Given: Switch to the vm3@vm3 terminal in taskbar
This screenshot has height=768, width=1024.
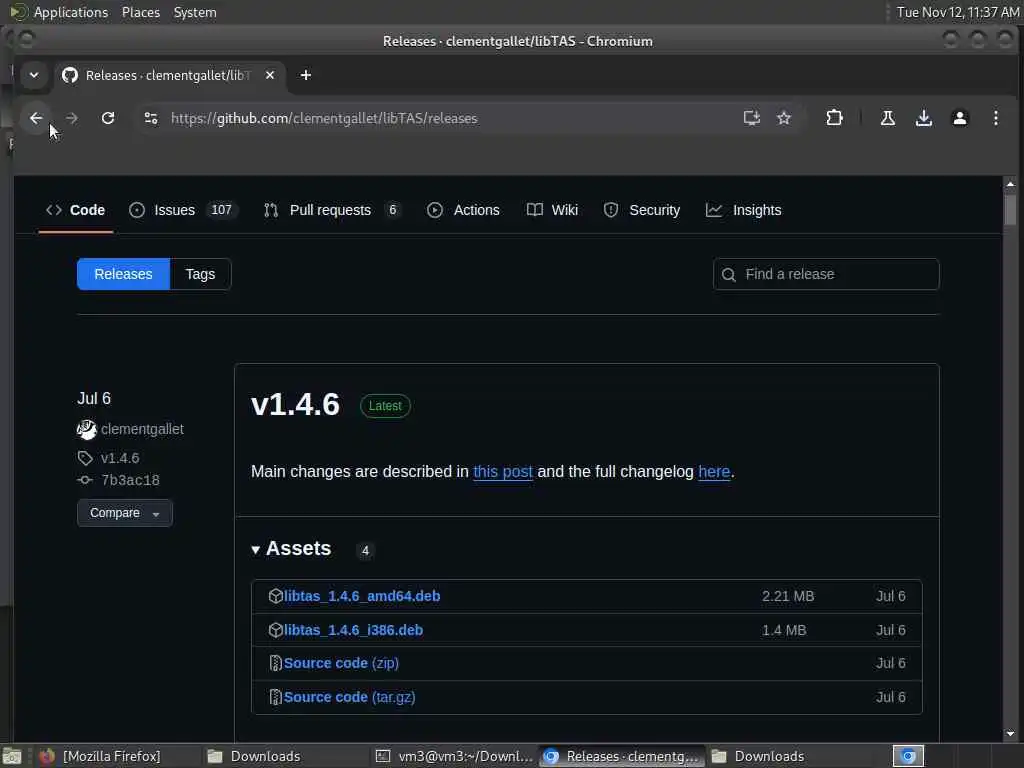Looking at the screenshot, I should pyautogui.click(x=456, y=756).
